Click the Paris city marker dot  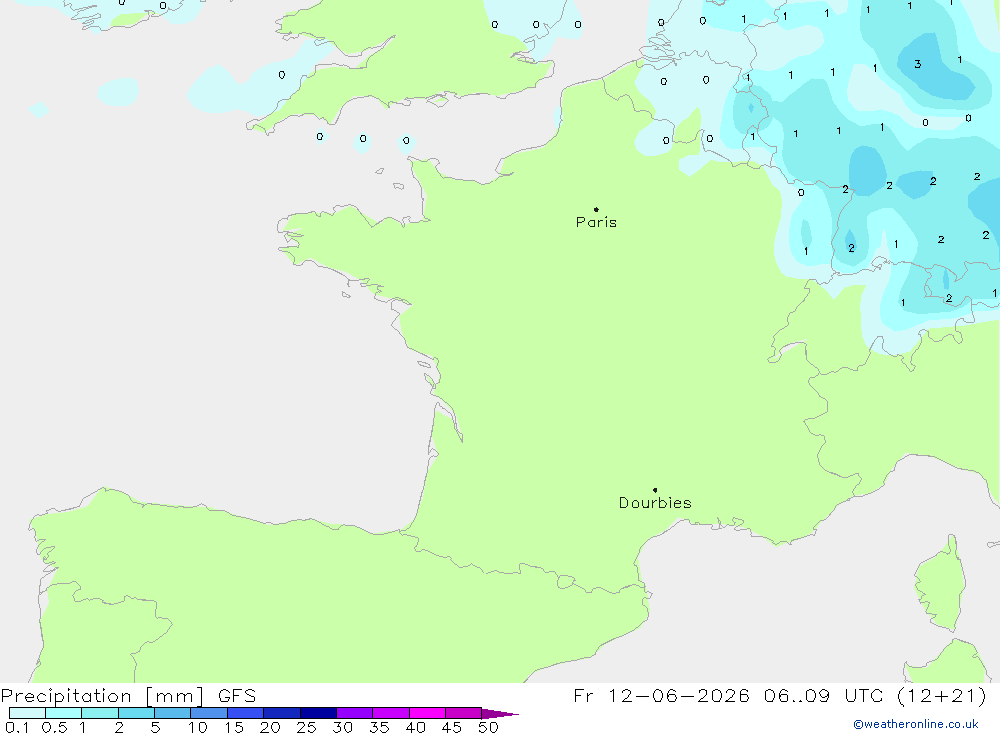point(596,209)
